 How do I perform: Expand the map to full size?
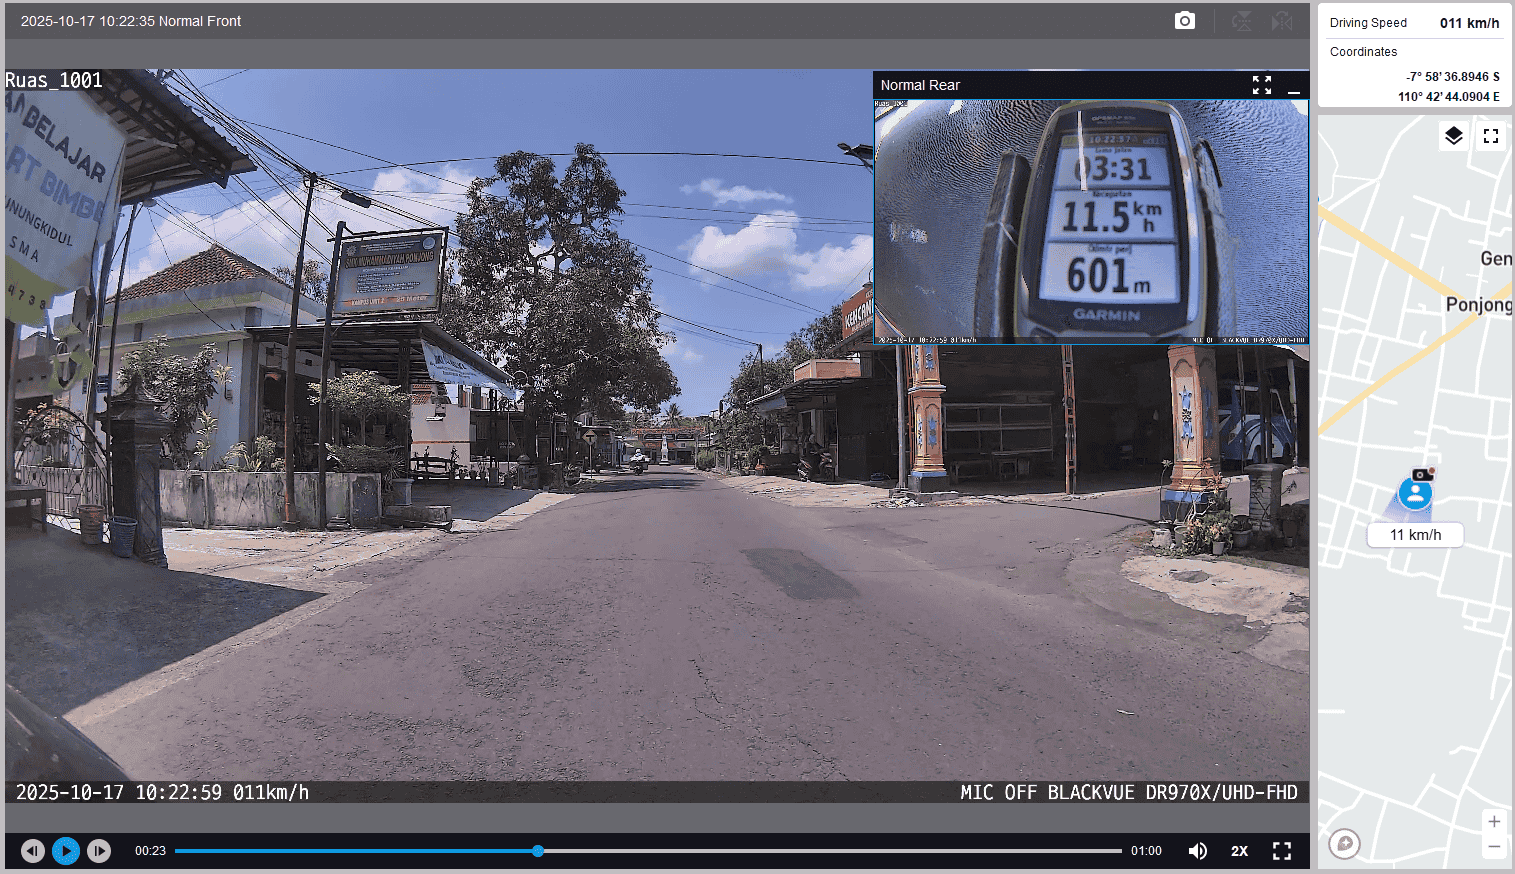tap(1491, 136)
